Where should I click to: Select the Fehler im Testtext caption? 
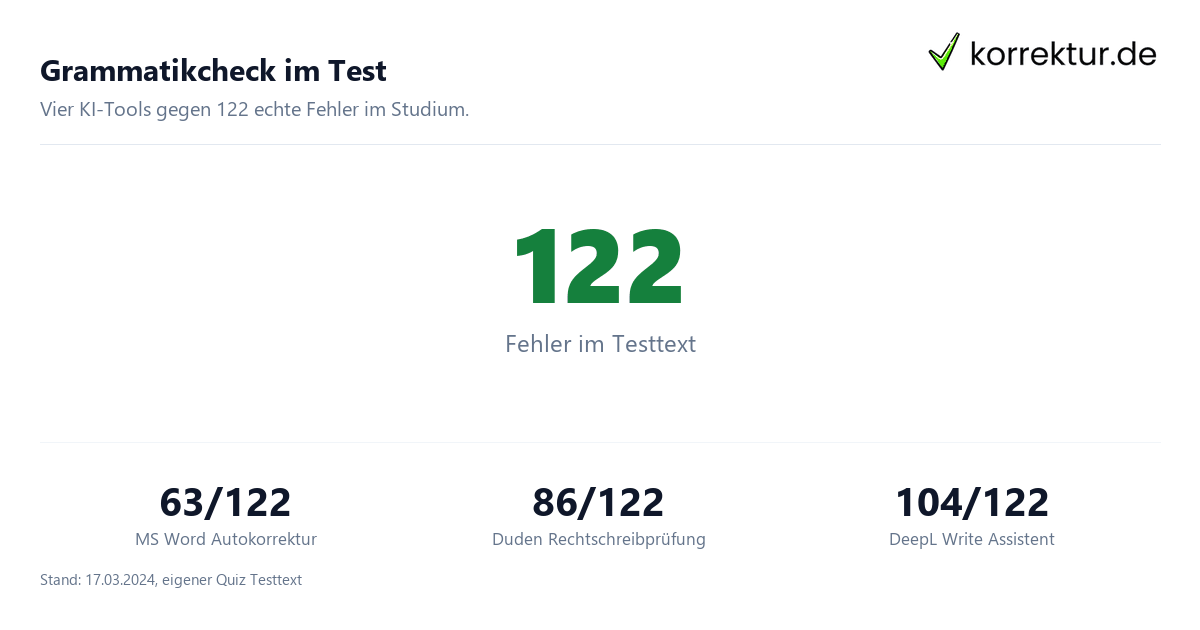click(x=600, y=344)
